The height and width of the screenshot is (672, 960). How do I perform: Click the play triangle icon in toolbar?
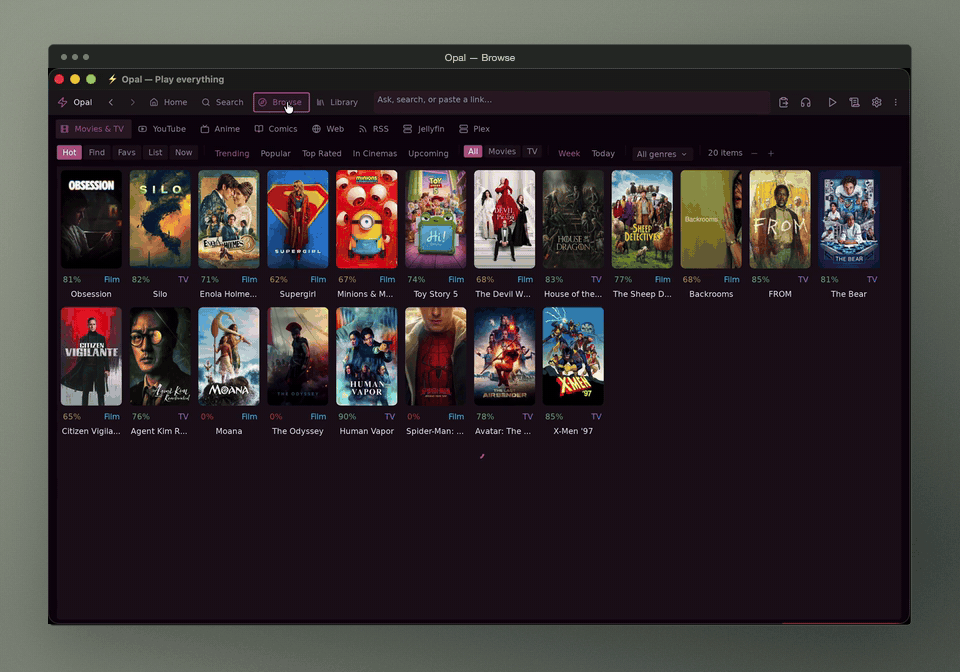[832, 102]
